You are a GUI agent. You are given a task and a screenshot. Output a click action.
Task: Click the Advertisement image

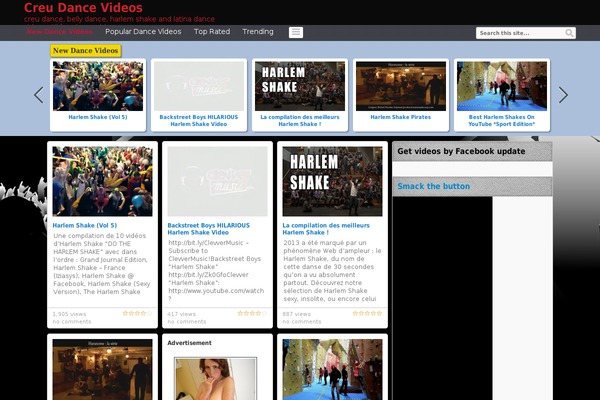[215, 379]
